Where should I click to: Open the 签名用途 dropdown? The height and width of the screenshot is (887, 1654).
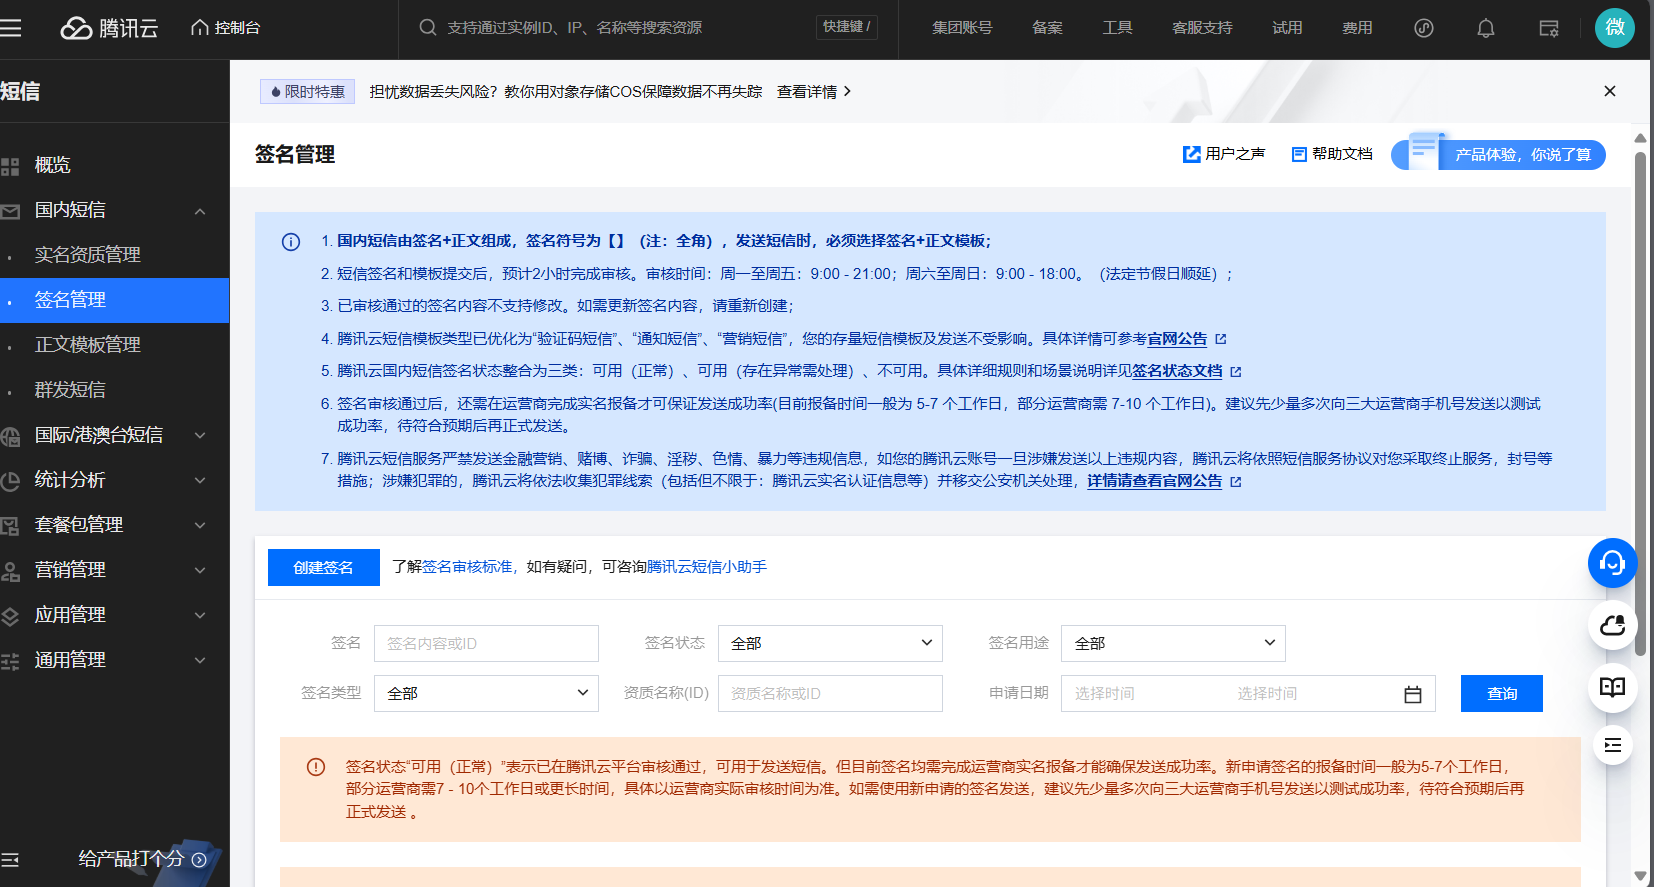point(1173,643)
